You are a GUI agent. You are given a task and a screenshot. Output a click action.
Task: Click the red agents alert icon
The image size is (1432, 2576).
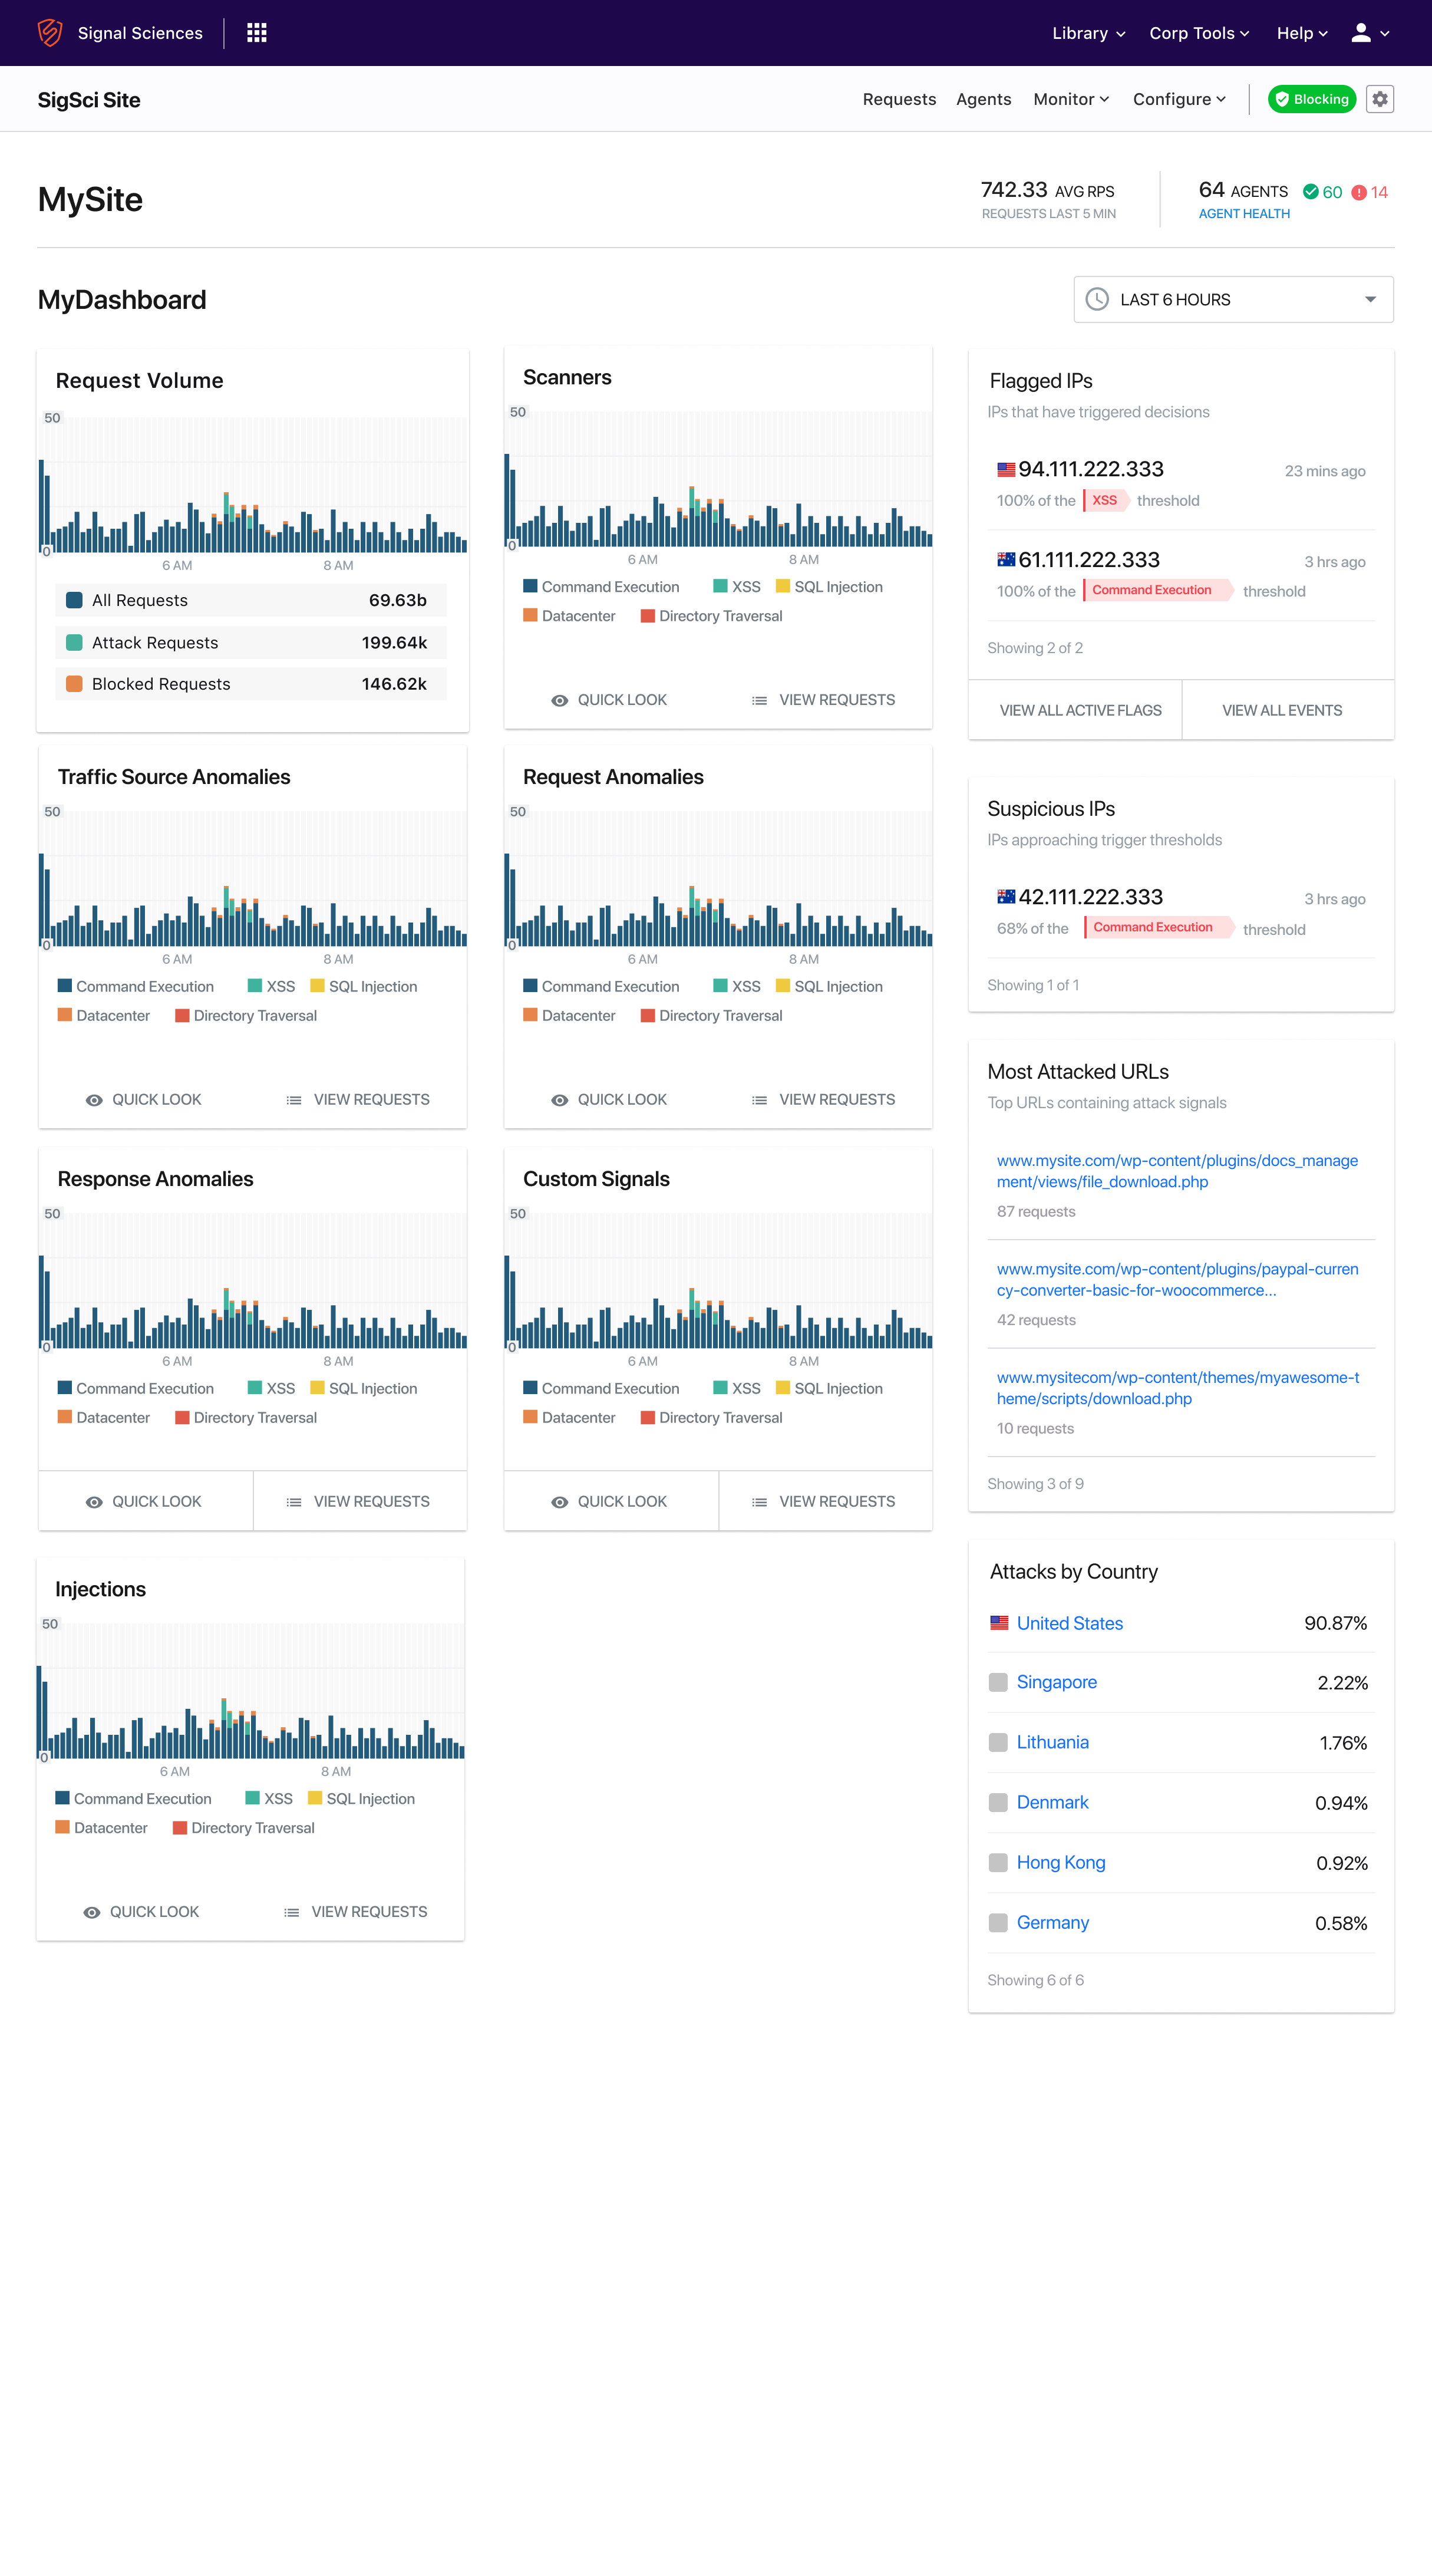pos(1359,192)
